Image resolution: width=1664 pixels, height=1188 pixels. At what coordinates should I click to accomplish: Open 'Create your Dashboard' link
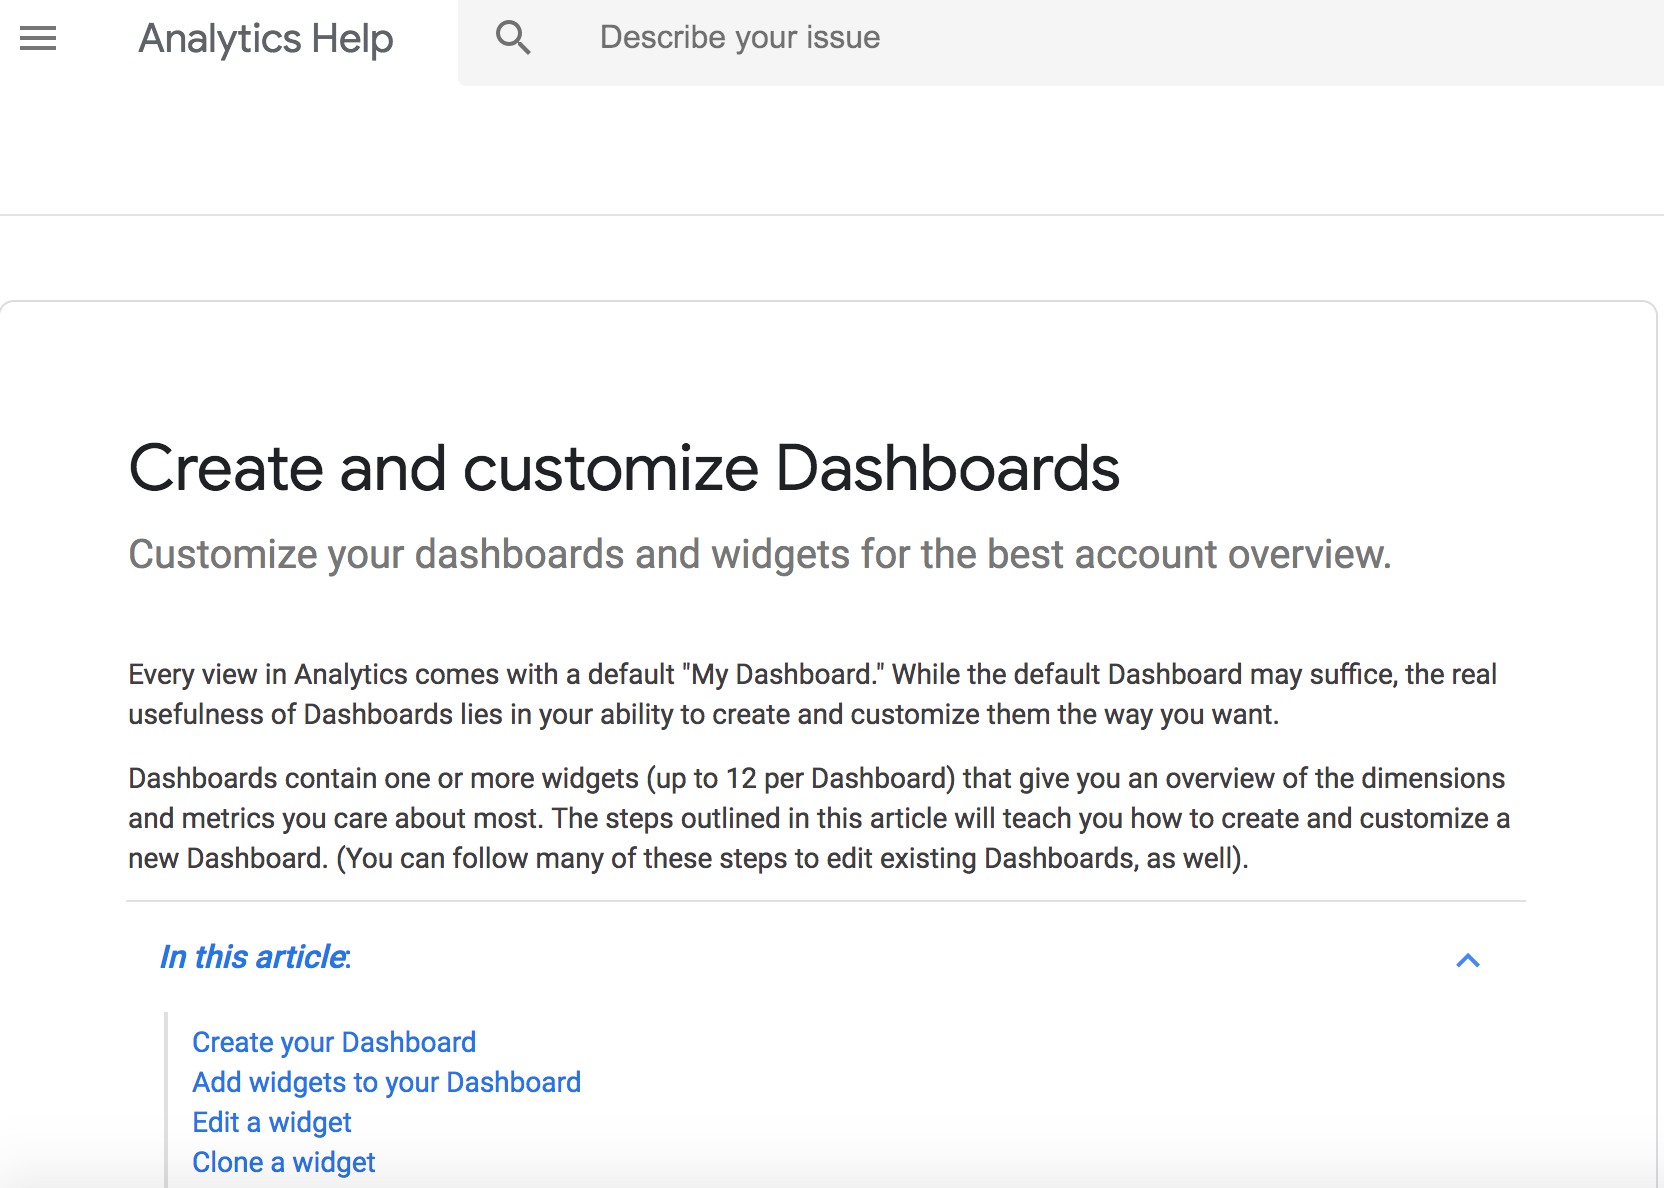[x=334, y=1042]
